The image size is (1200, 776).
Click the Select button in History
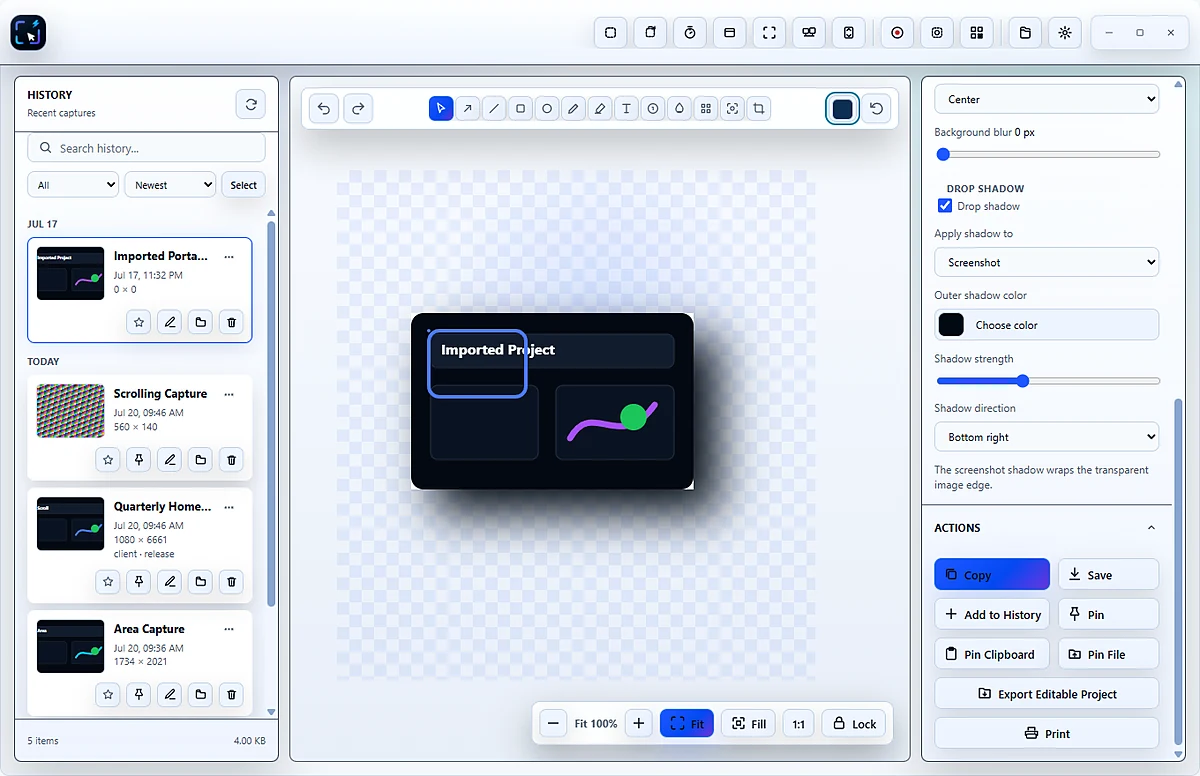(x=243, y=185)
